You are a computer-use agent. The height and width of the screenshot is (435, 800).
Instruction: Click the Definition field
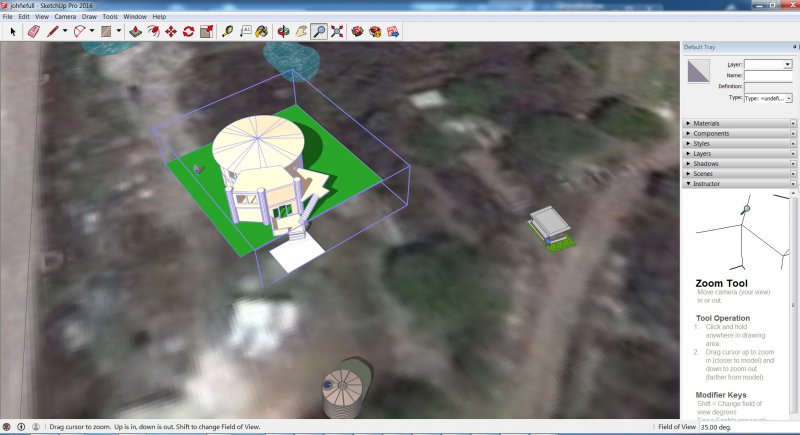coord(768,87)
